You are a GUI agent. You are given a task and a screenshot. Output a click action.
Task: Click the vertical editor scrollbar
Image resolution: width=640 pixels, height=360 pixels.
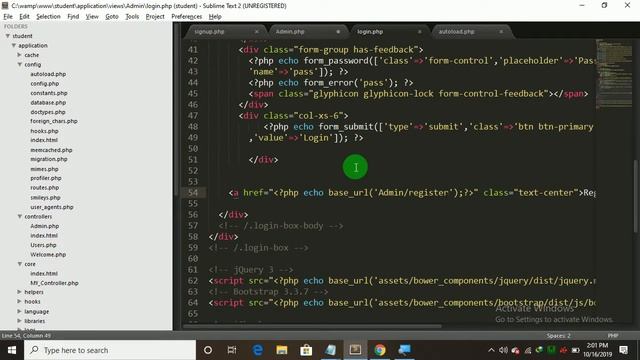coord(635,196)
